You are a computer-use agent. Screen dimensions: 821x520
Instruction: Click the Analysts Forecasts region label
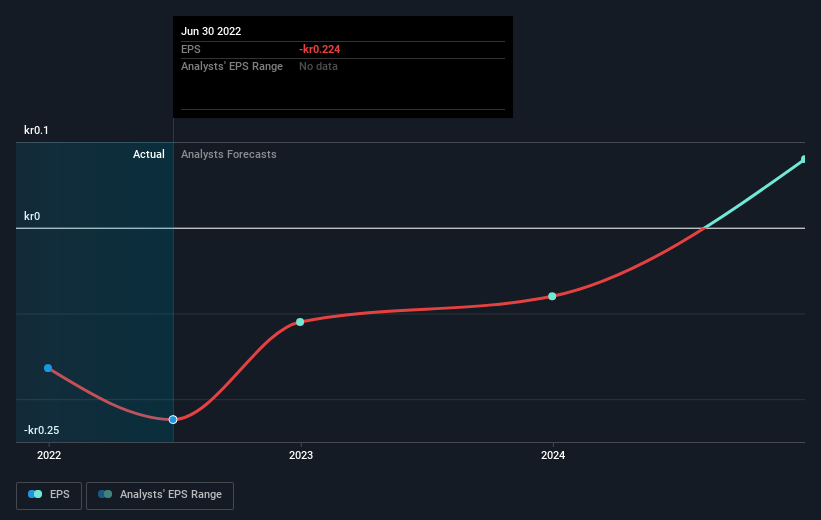(x=229, y=154)
